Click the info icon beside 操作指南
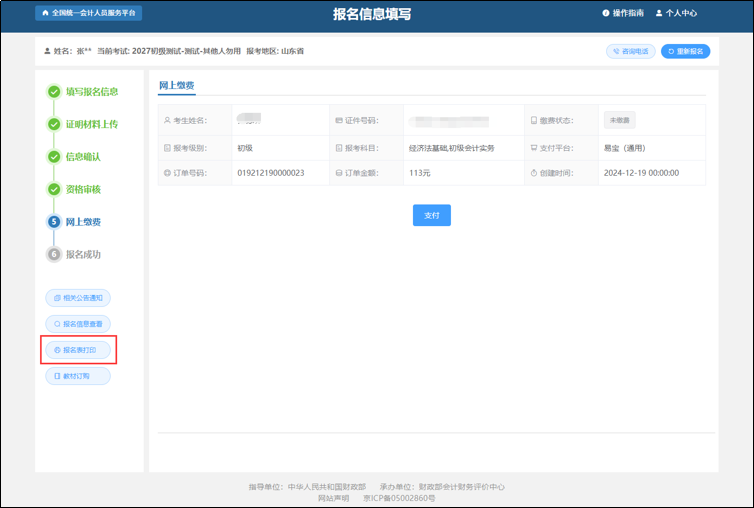Viewport: 754px width, 508px height. (606, 14)
